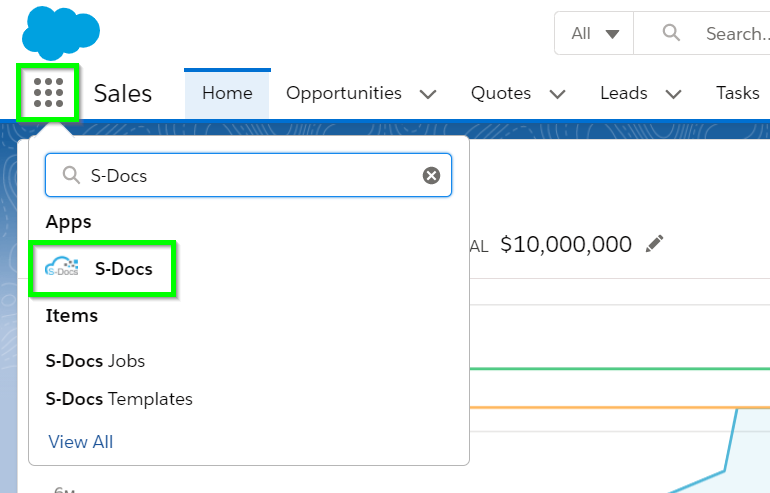Select the S-Docs Templates item
This screenshot has width=770, height=493.
coord(119,399)
